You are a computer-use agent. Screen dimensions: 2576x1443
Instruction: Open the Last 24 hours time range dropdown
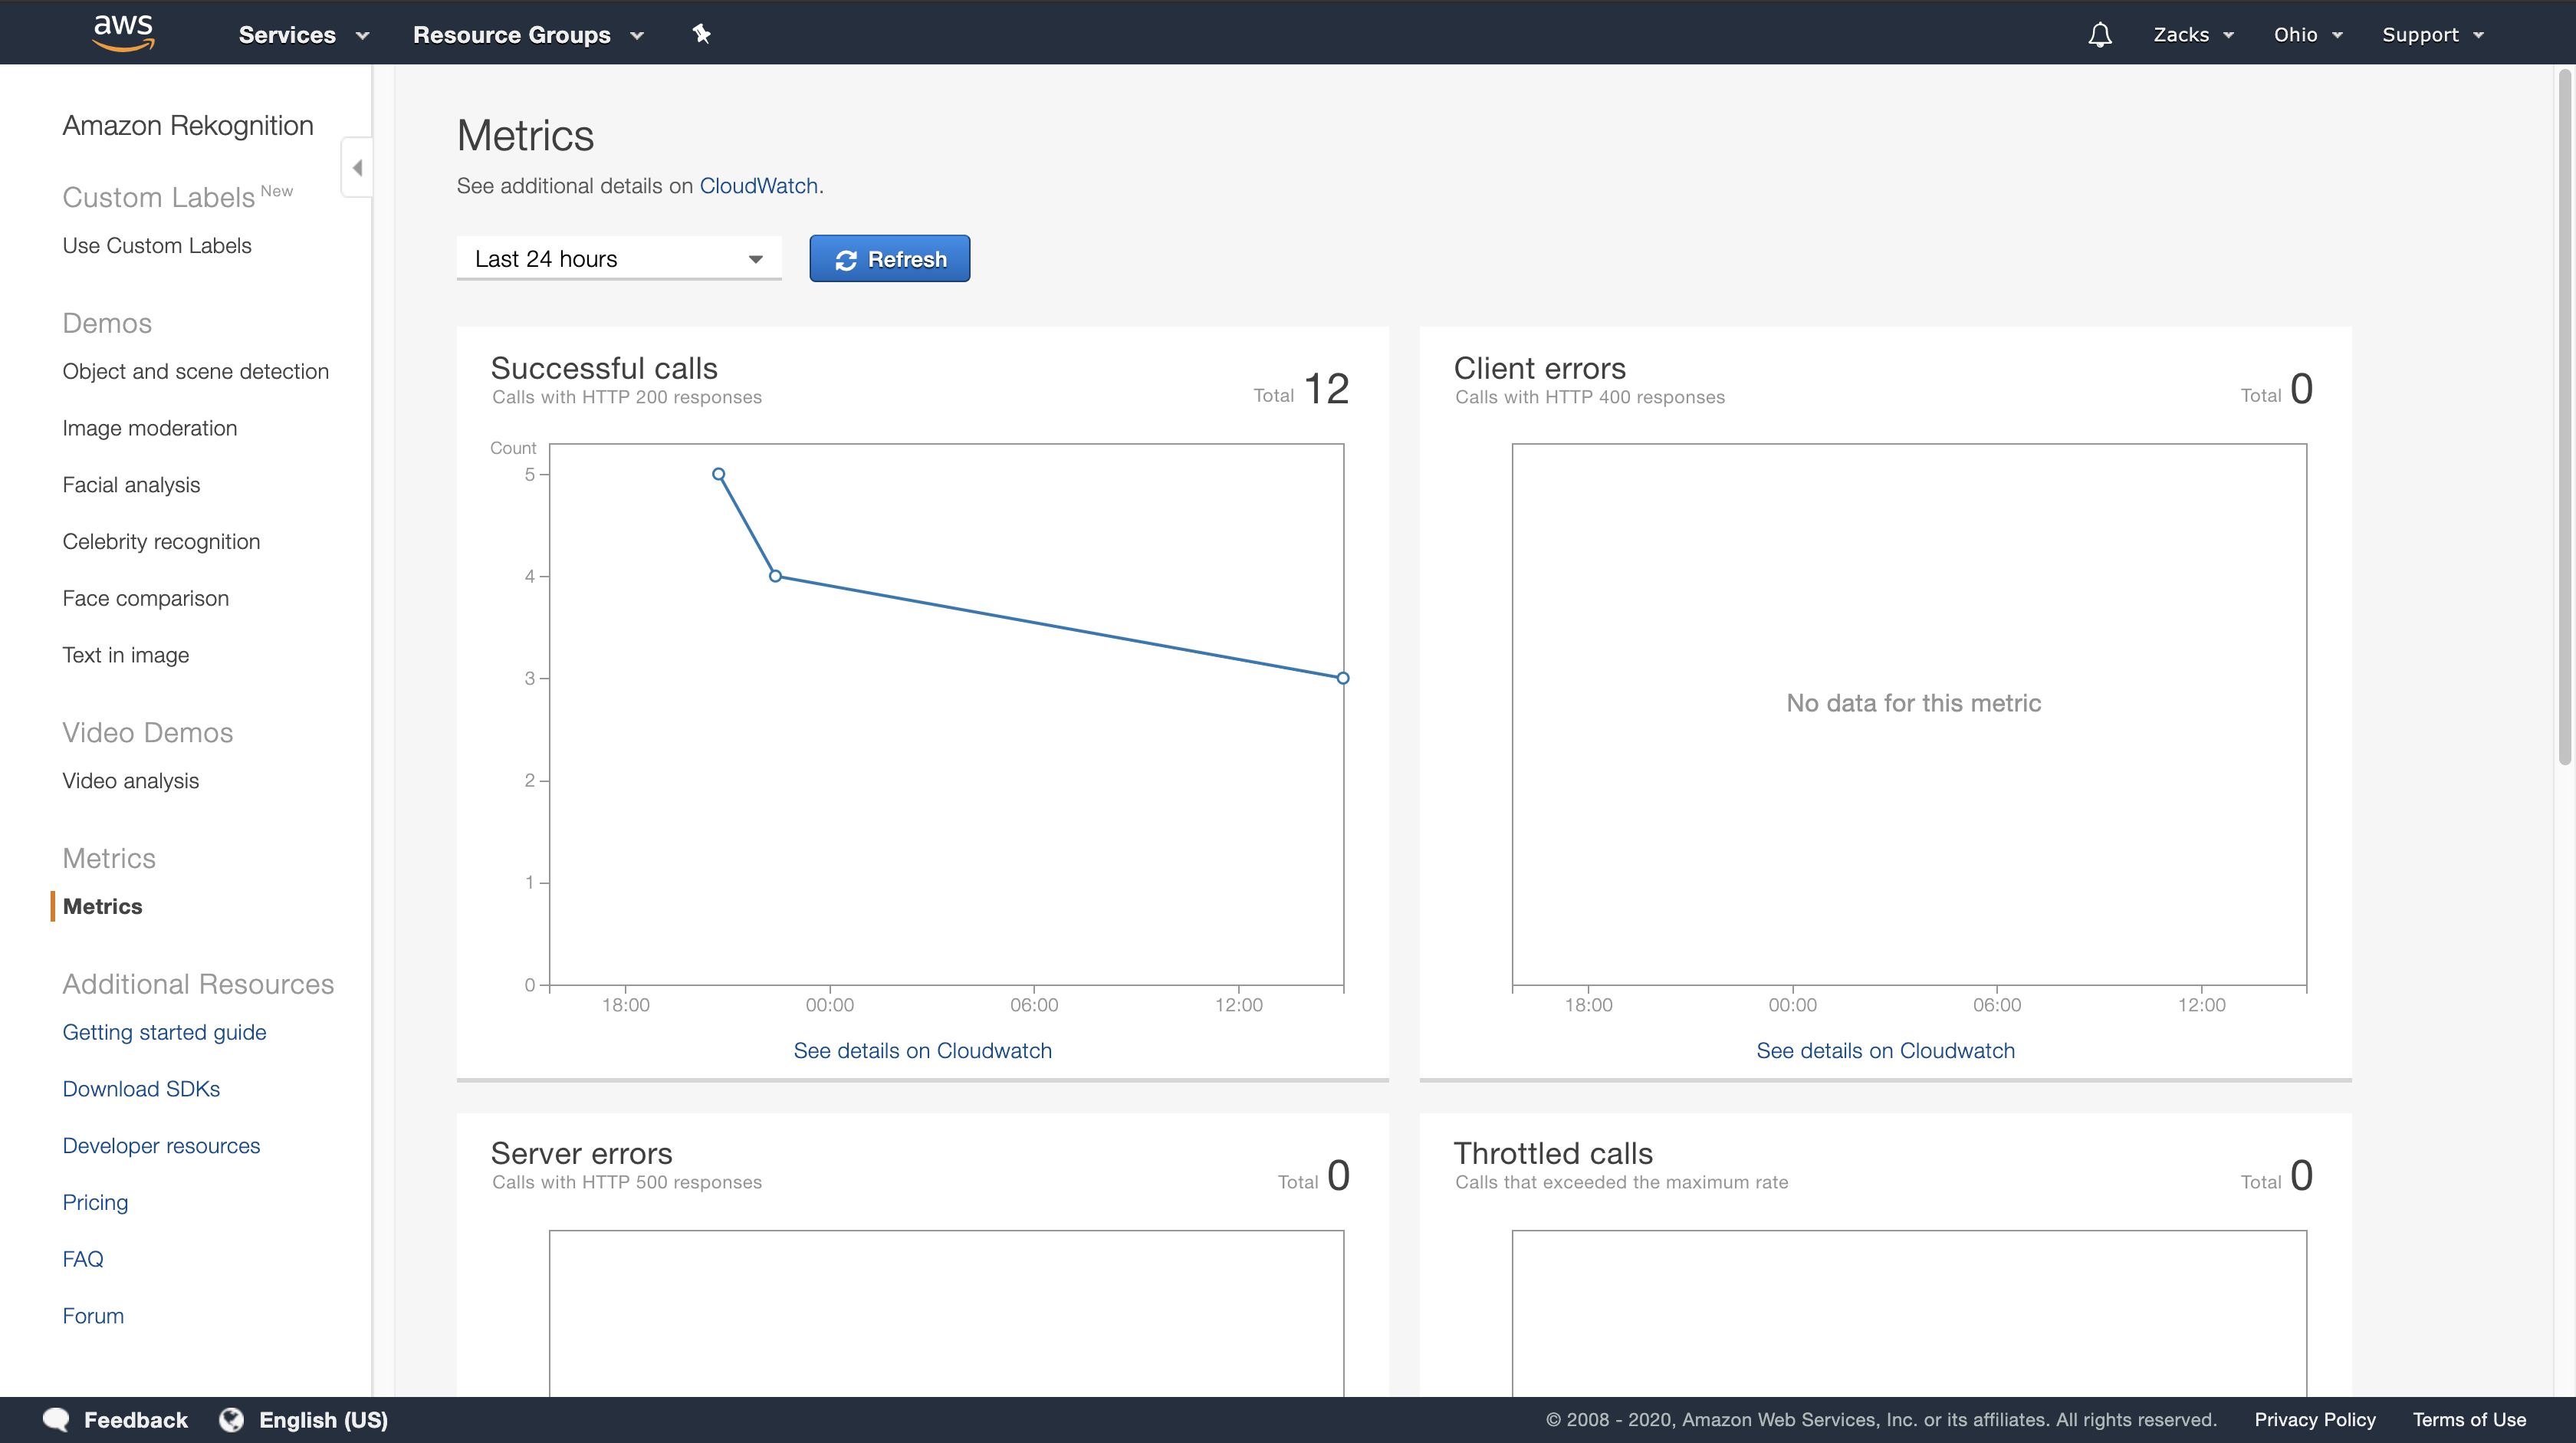click(x=618, y=259)
